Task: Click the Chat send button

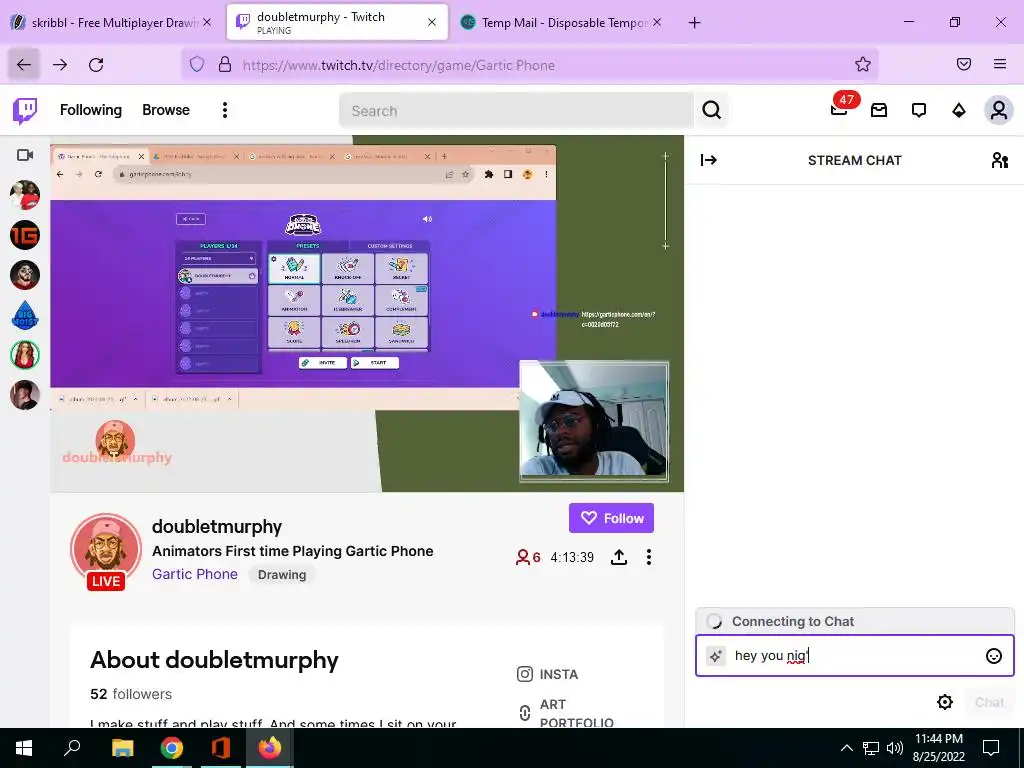Action: [989, 702]
